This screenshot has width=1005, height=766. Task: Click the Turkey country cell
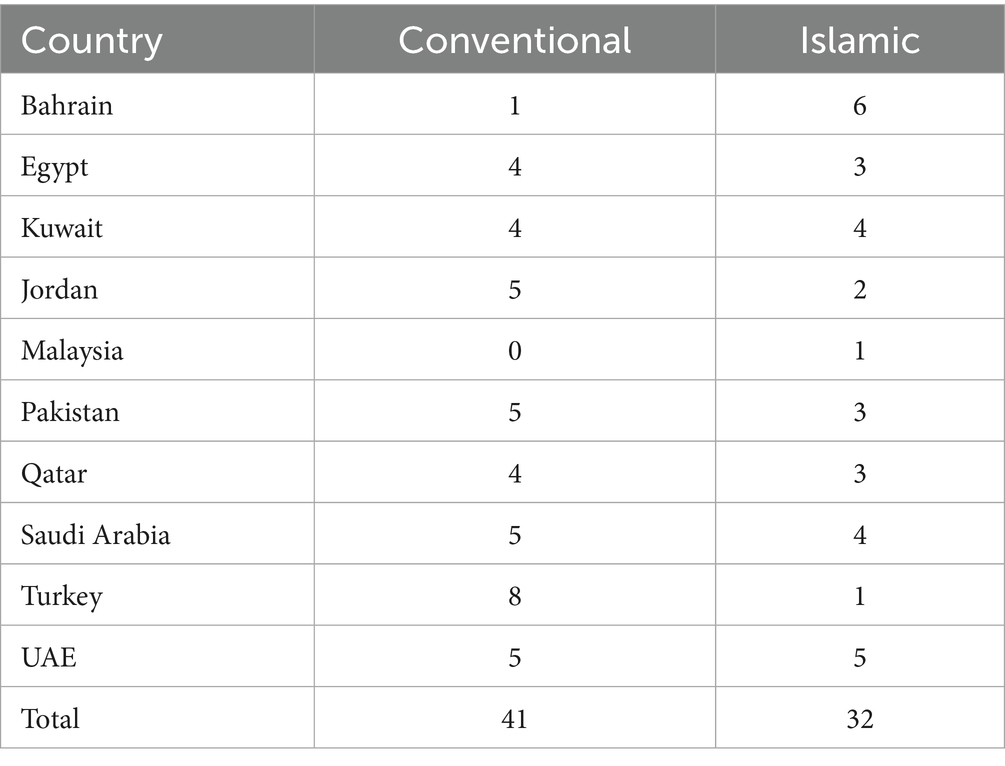(x=61, y=596)
